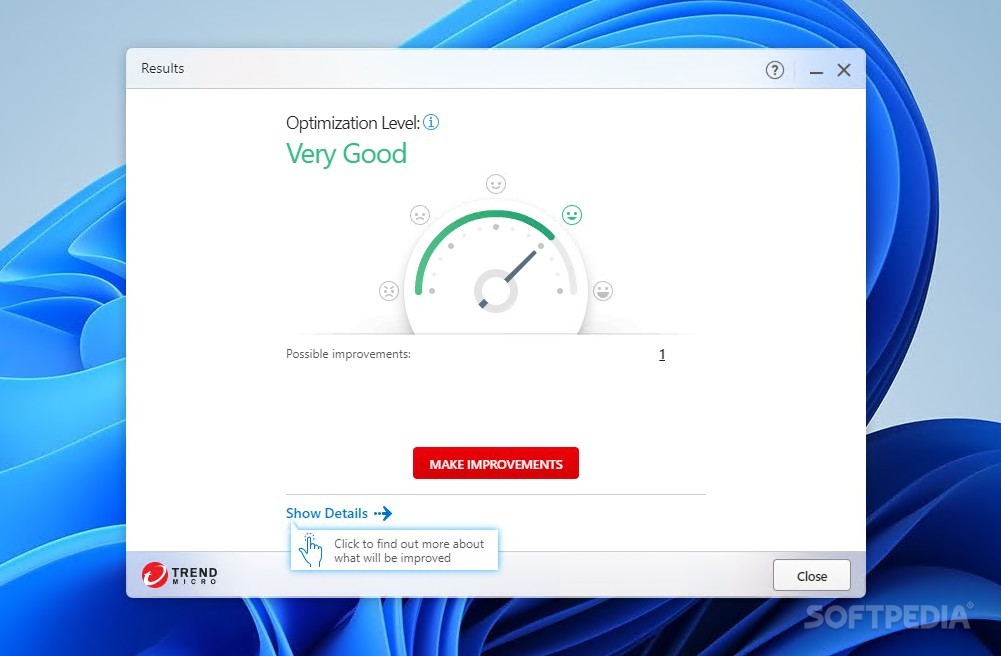Click the sad face gauge icon
This screenshot has width=1001, height=656.
point(420,215)
